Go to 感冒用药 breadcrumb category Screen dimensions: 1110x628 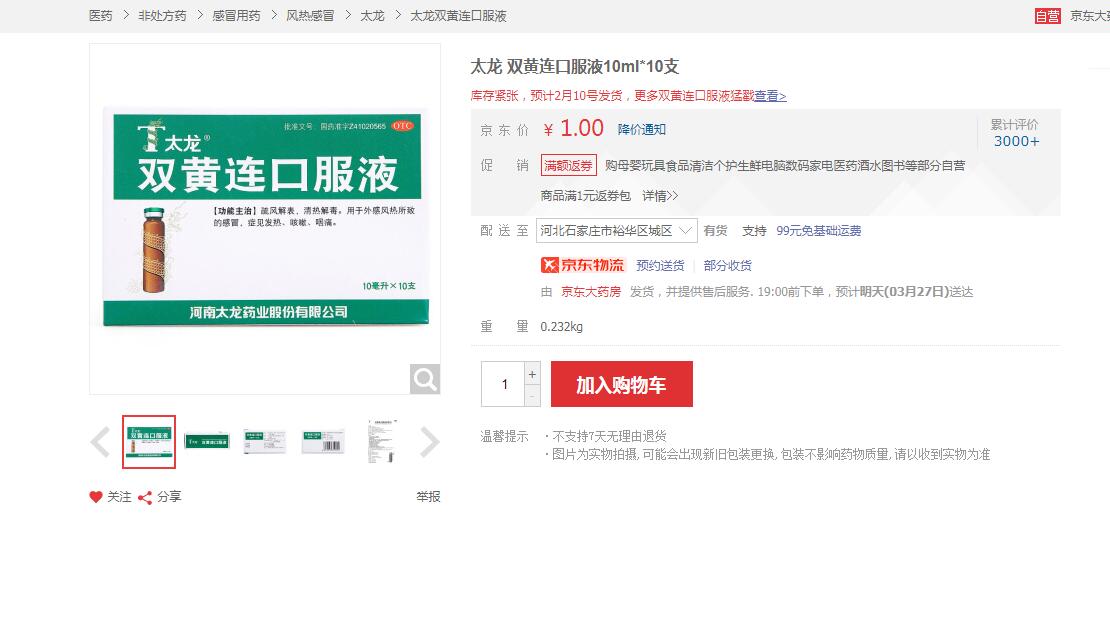(x=236, y=16)
